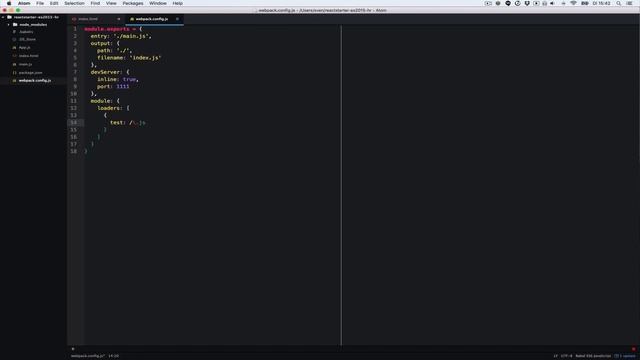This screenshot has height=360, width=640.
Task: Click the cursor position 14:20 in status bar
Action: click(x=113, y=356)
